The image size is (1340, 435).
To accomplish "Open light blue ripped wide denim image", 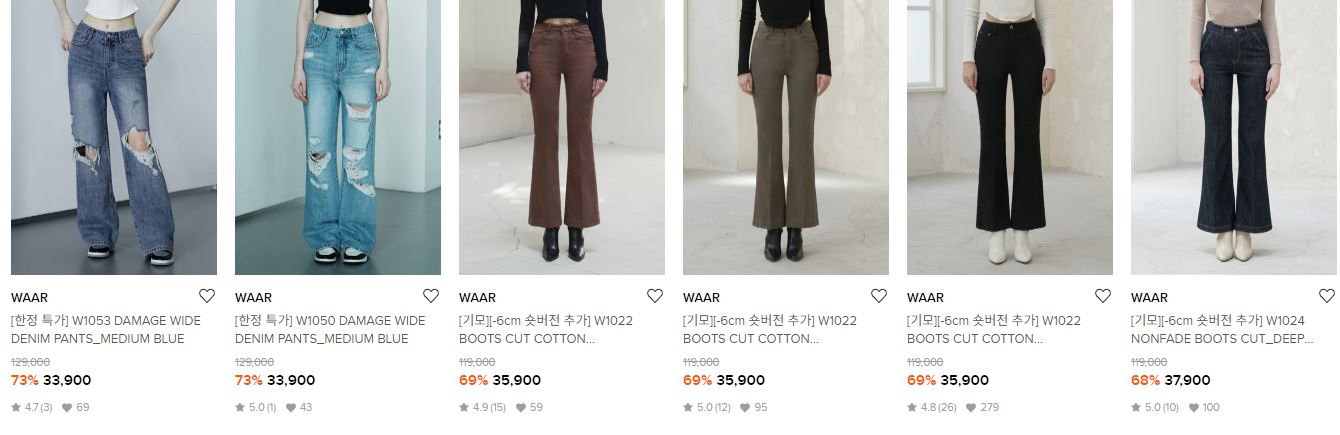I will 338,137.
